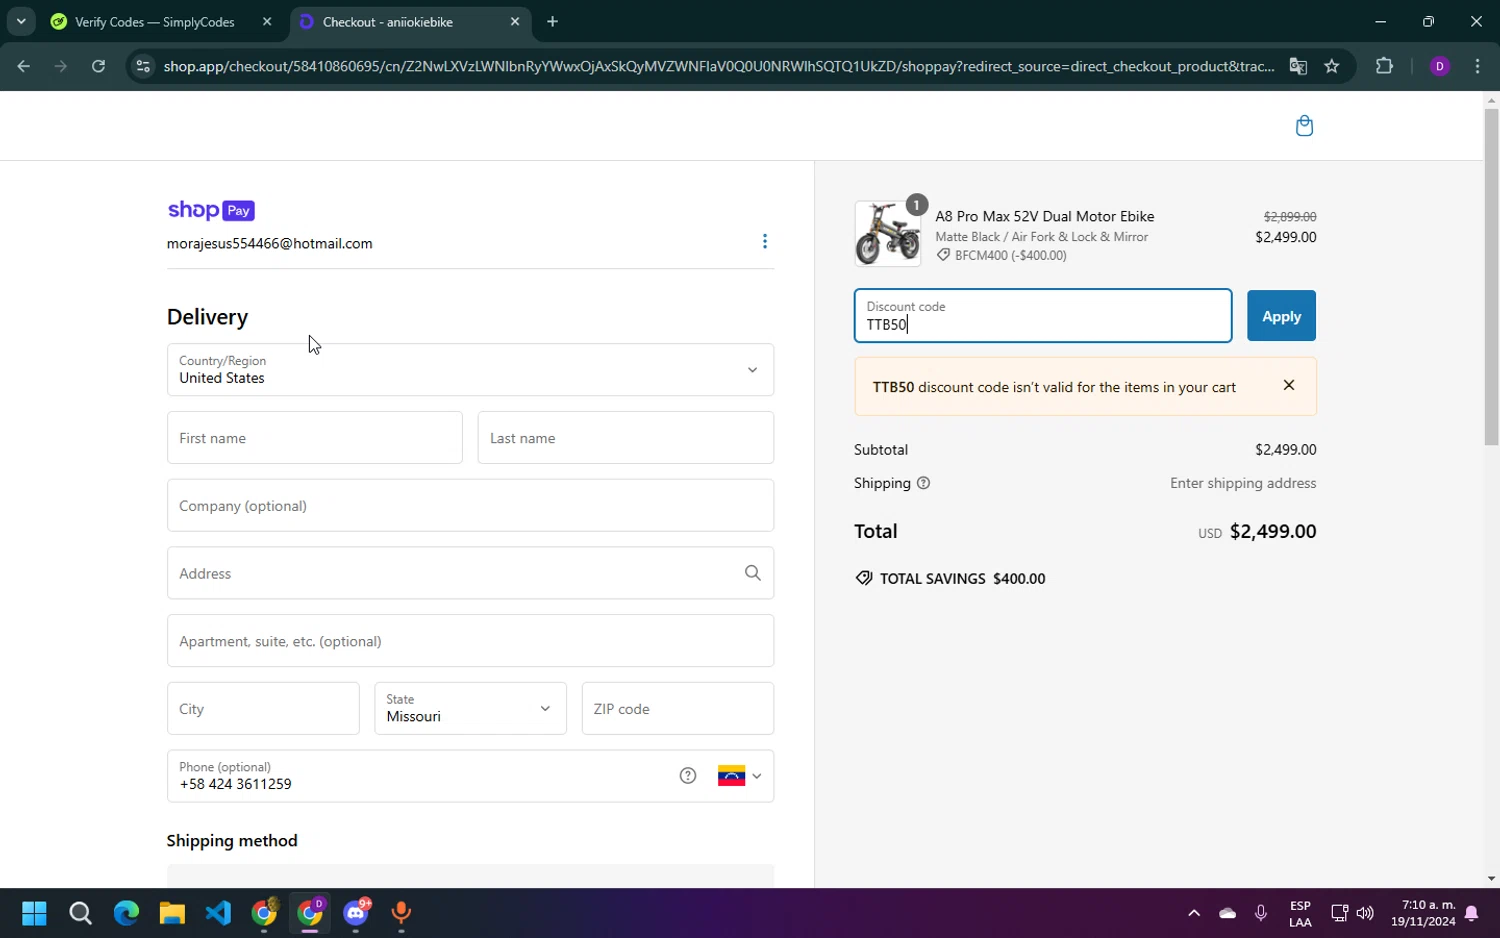Click the City field
This screenshot has width=1500, height=938.
(x=263, y=708)
